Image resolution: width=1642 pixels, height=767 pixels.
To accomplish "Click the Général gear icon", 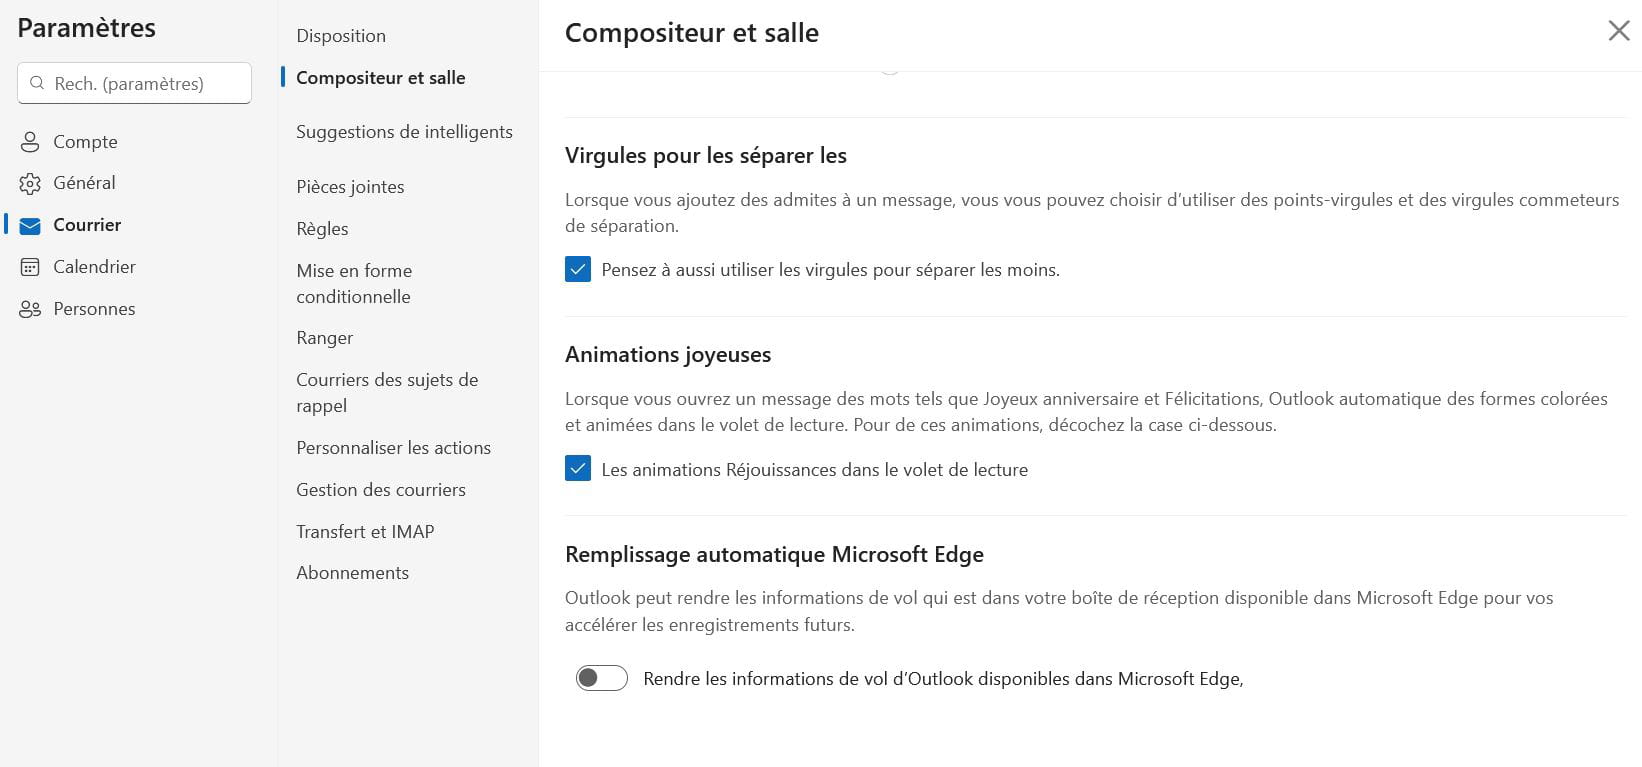I will click(30, 184).
